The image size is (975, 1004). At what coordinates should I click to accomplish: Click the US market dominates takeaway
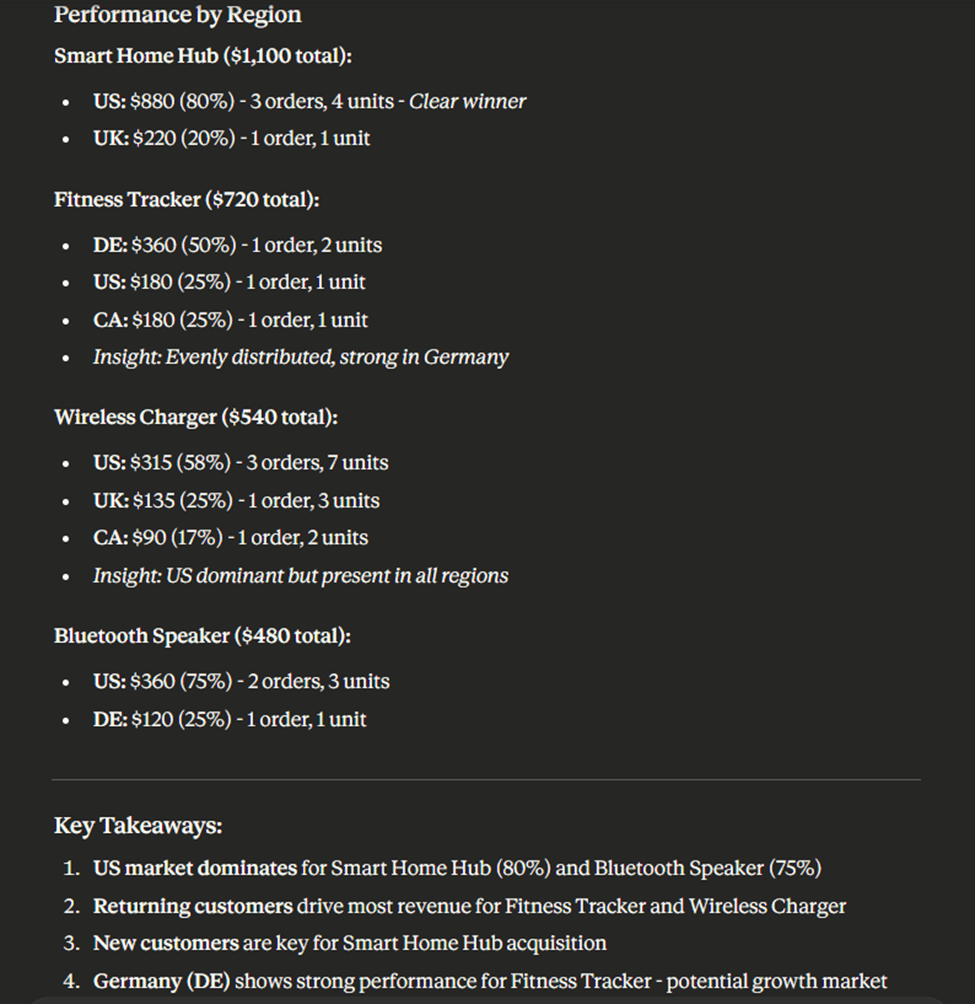(x=457, y=869)
